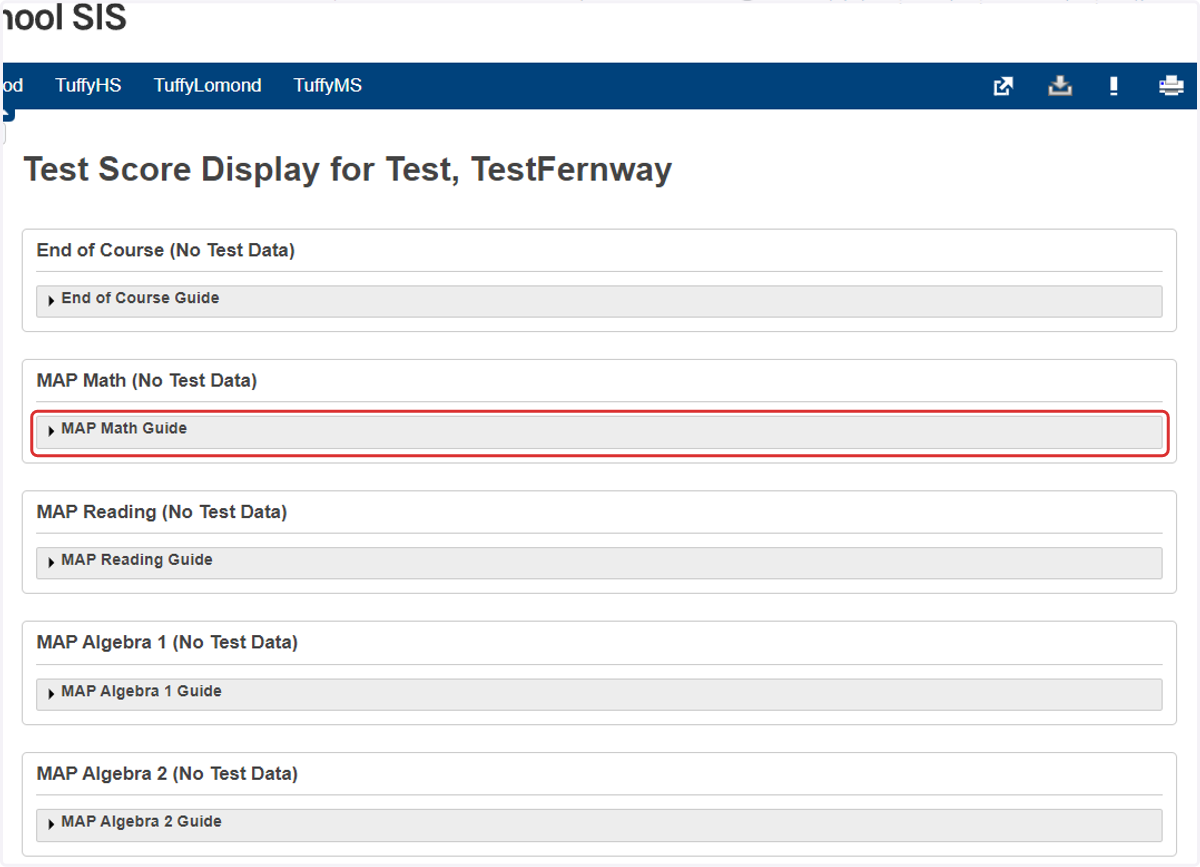The image size is (1200, 867).
Task: Click the MAP Algebra 1 (No Test Data) heading
Action: click(x=167, y=642)
